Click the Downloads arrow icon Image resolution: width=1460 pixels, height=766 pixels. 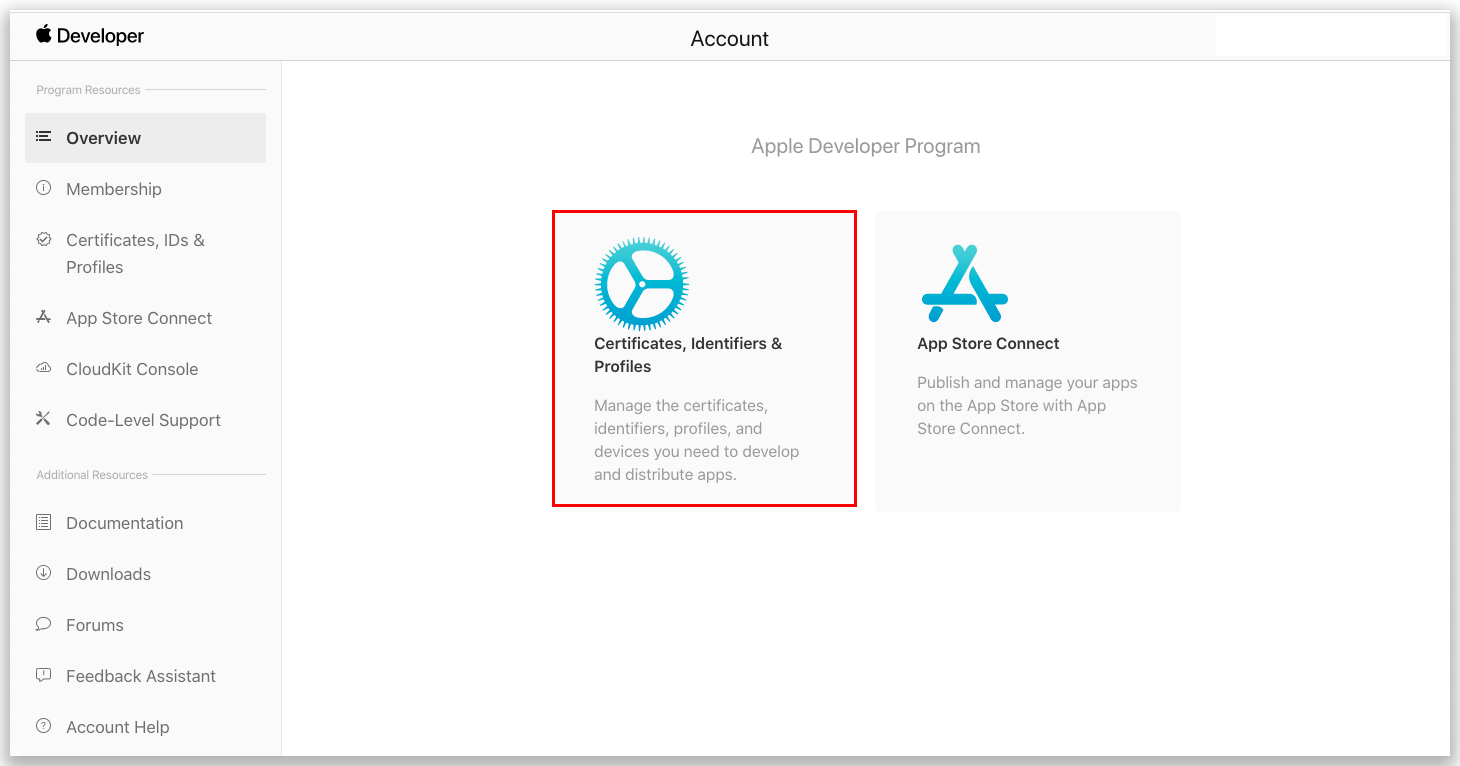coord(43,573)
